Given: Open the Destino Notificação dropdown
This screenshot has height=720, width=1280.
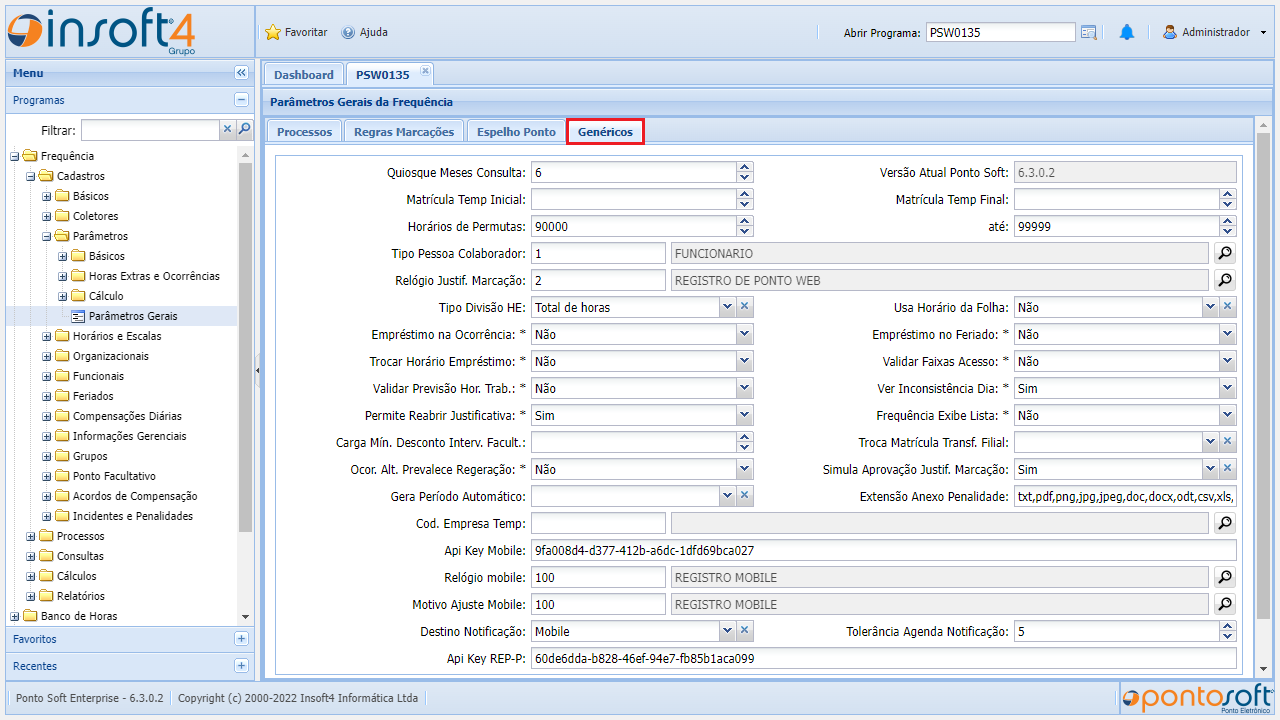Looking at the screenshot, I should tap(727, 631).
